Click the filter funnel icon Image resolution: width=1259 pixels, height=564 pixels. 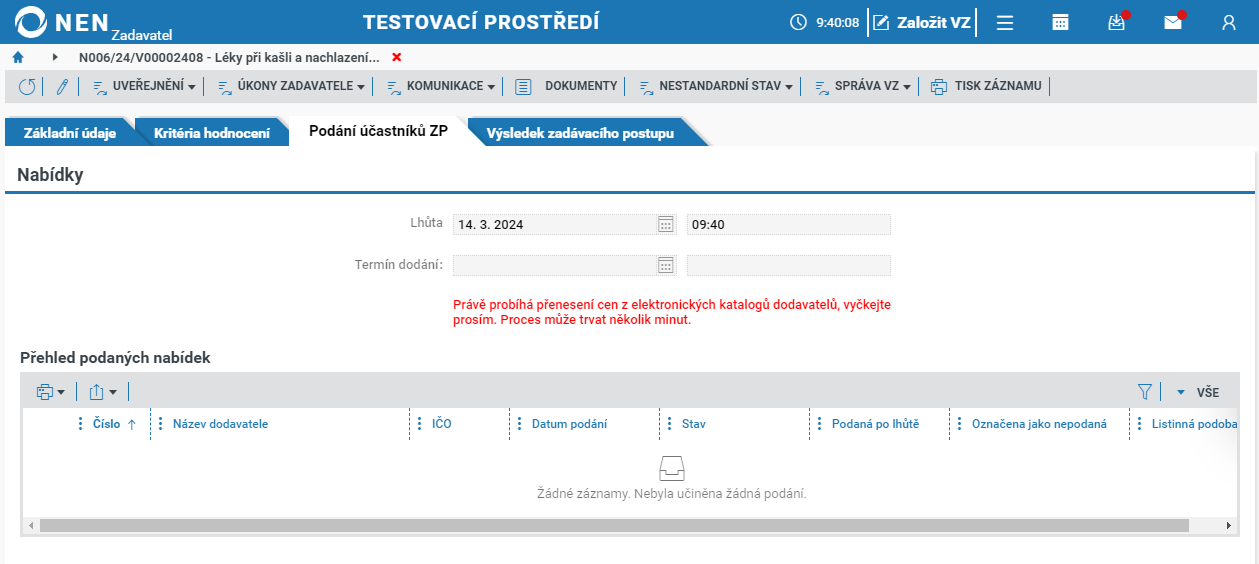(1145, 392)
